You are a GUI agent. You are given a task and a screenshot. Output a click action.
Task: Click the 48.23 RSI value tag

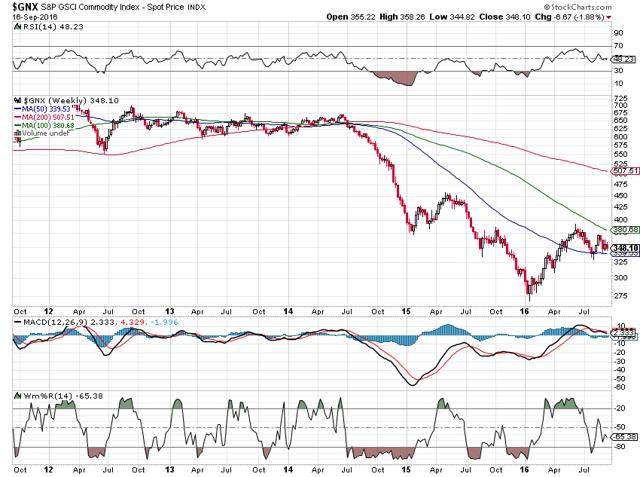click(x=624, y=59)
